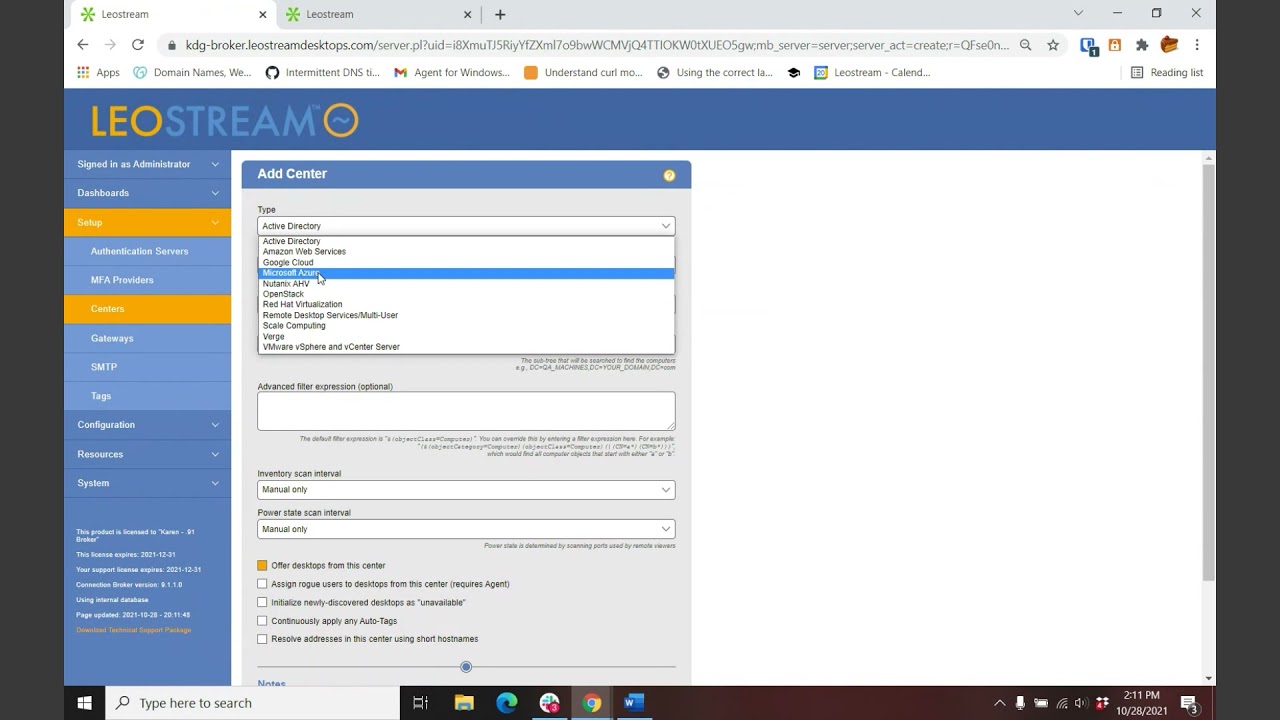Click the Domain Names bookmark
This screenshot has height=720, width=1280.
[x=192, y=72]
